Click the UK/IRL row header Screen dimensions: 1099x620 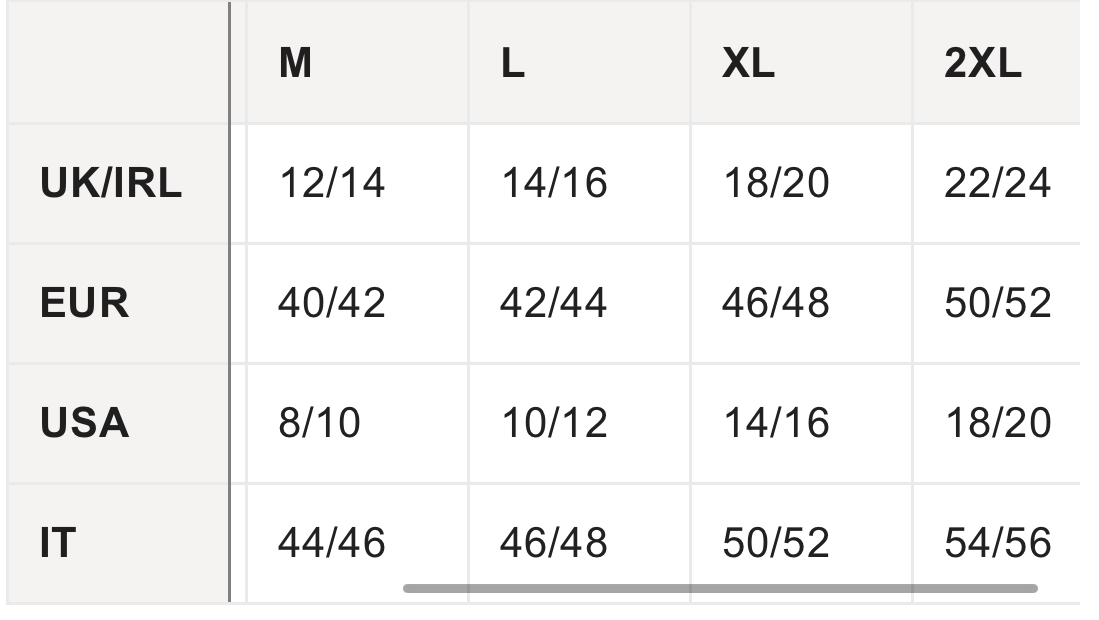pos(118,184)
